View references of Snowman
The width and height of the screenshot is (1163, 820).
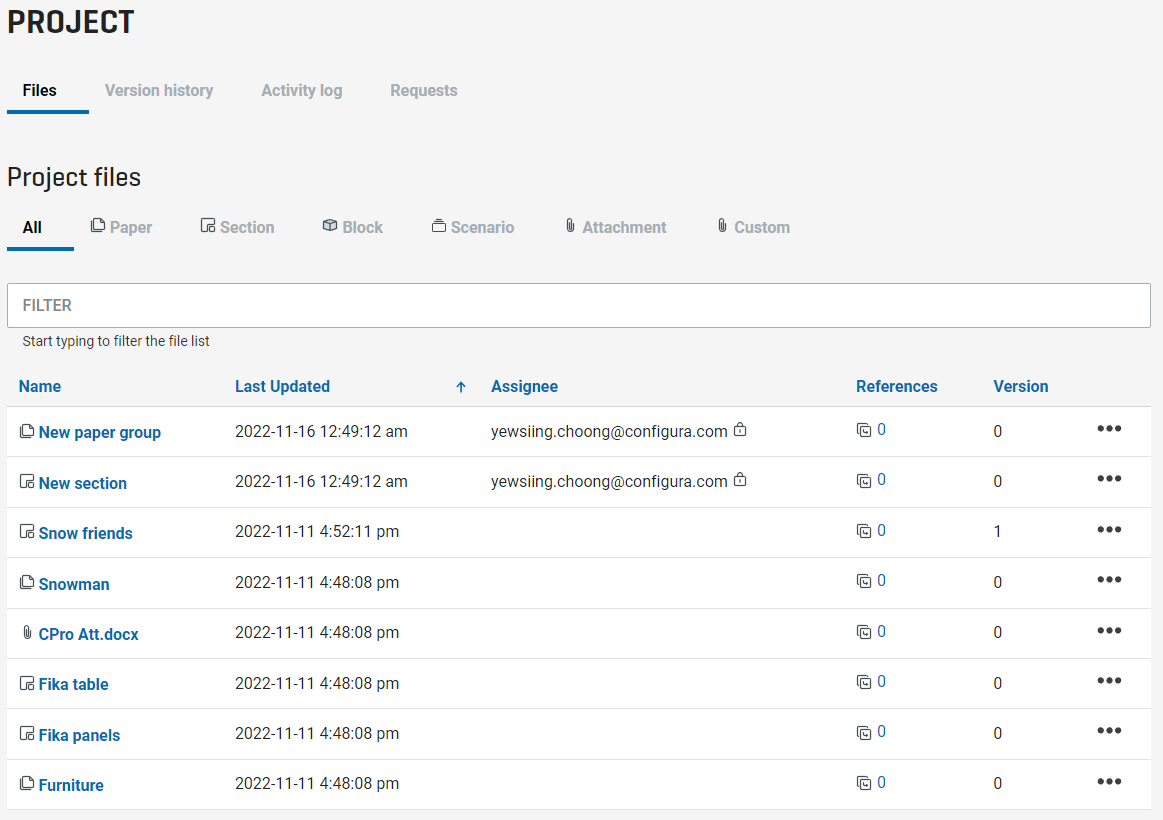click(x=872, y=581)
